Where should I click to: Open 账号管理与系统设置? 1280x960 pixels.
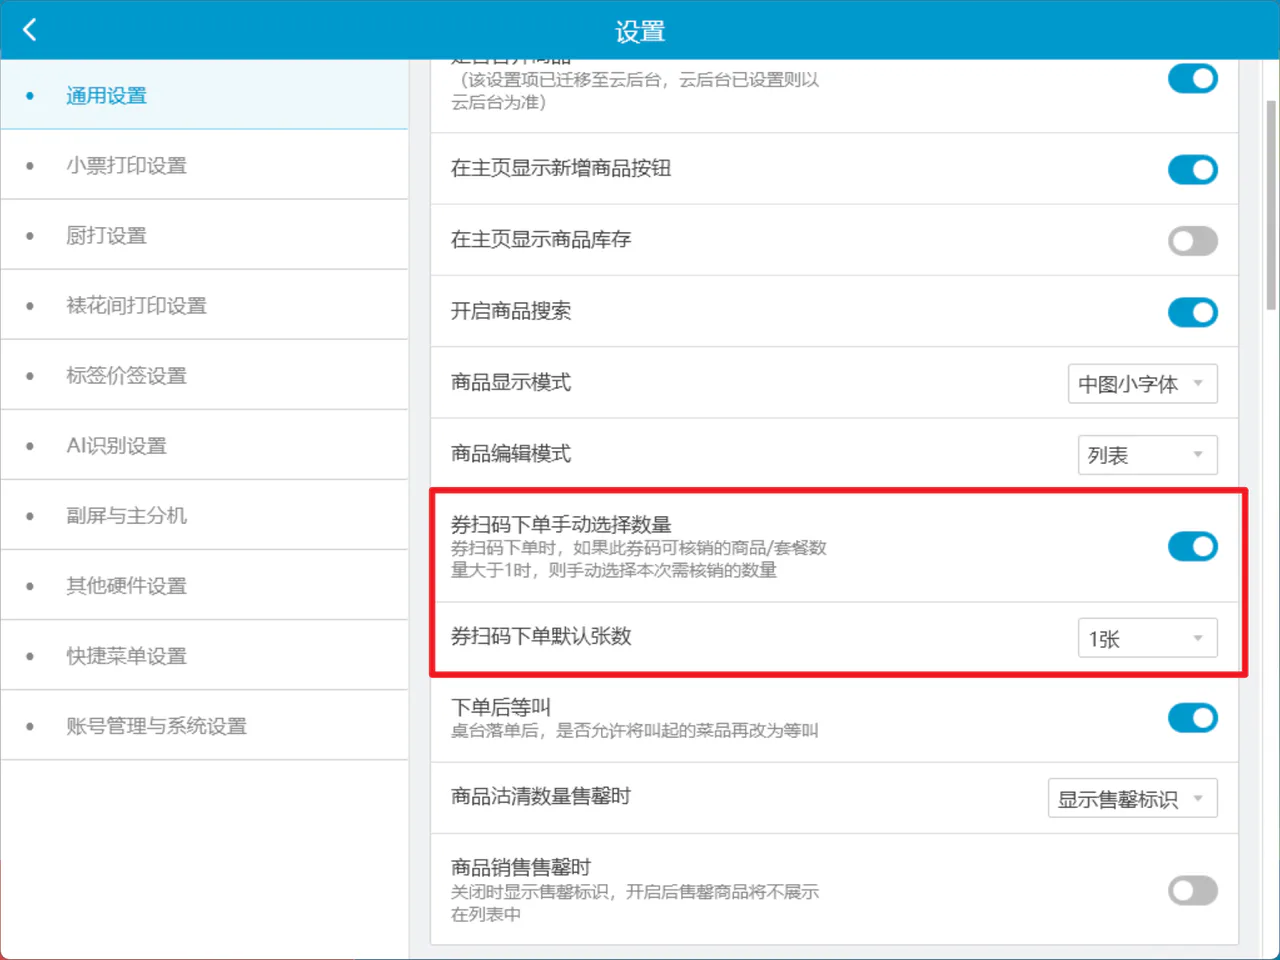tap(204, 725)
